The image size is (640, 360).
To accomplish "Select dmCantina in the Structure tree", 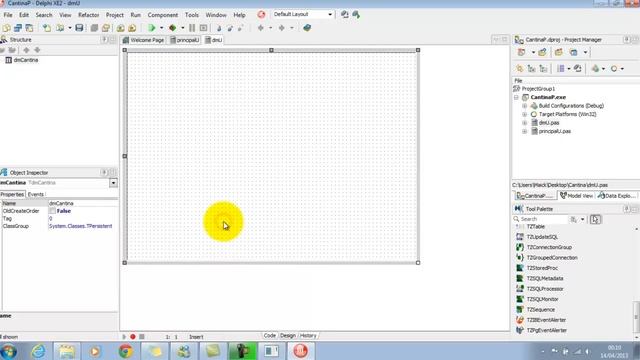I will pyautogui.click(x=26, y=60).
